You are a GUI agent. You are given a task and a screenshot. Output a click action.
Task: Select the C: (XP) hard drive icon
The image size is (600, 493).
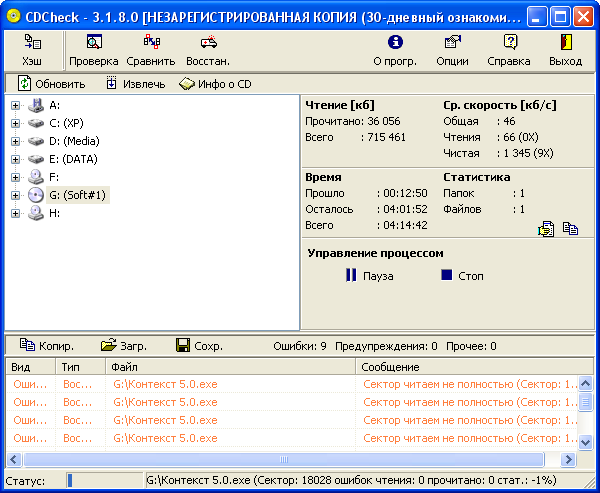click(36, 123)
